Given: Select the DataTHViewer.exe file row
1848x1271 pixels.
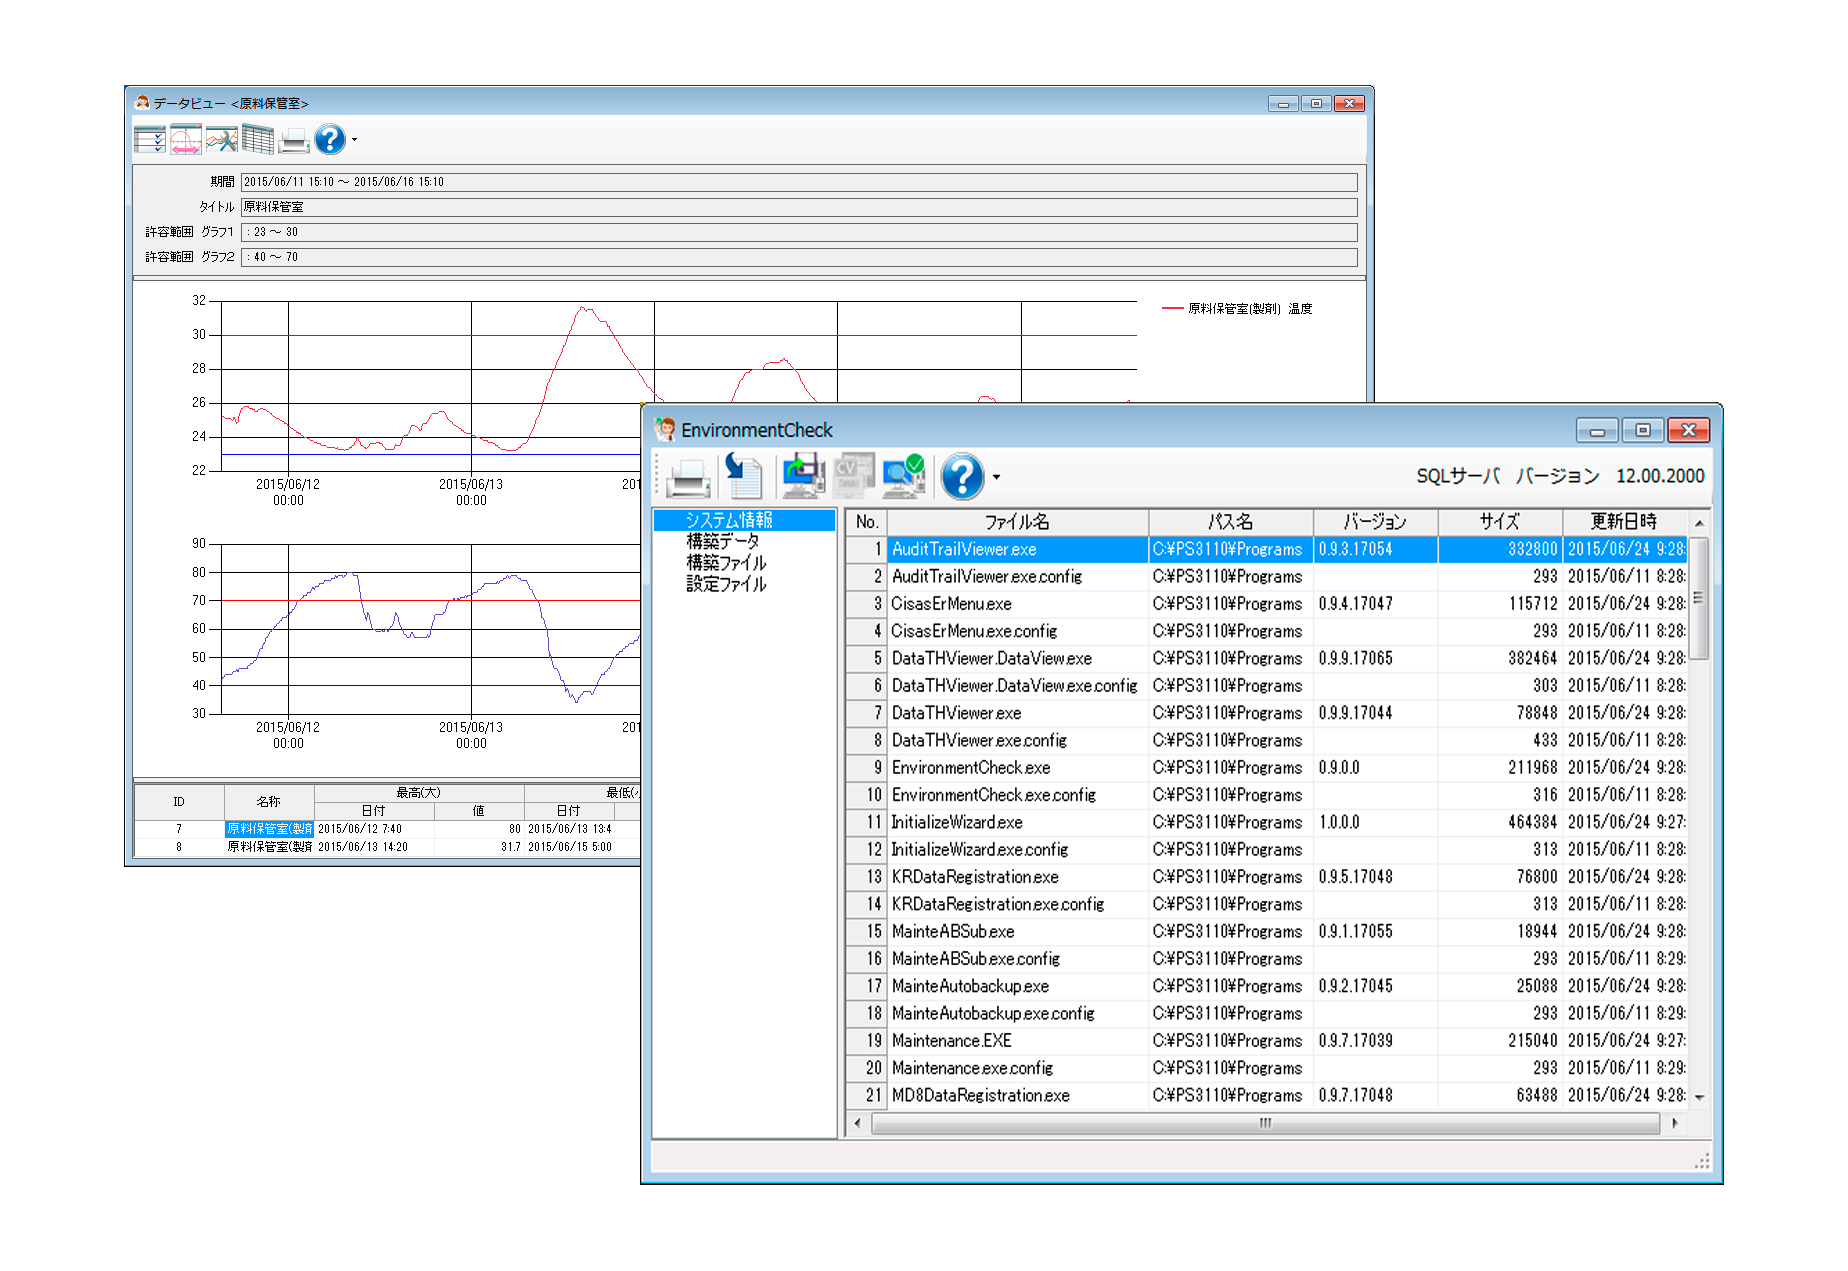Looking at the screenshot, I should pyautogui.click(x=1267, y=713).
